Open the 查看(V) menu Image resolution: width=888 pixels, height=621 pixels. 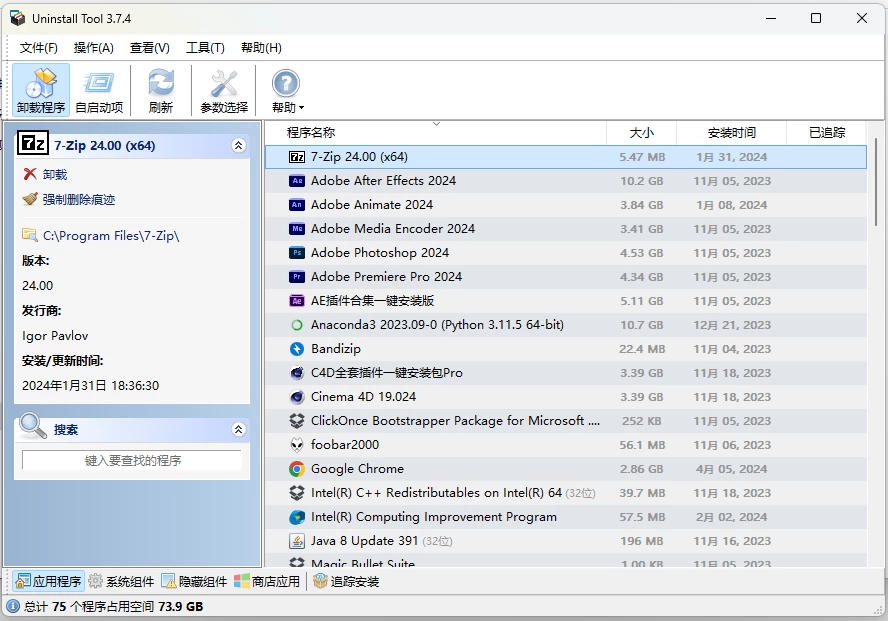(147, 47)
